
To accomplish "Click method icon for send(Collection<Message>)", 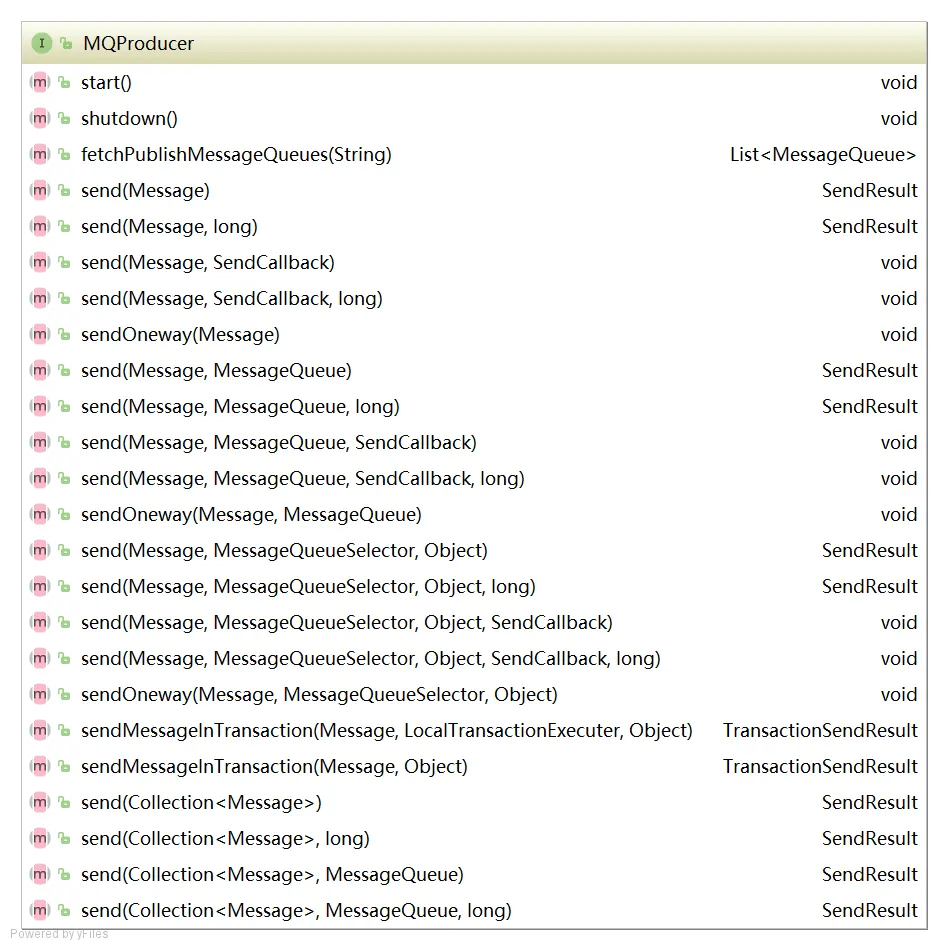I will 40,802.
